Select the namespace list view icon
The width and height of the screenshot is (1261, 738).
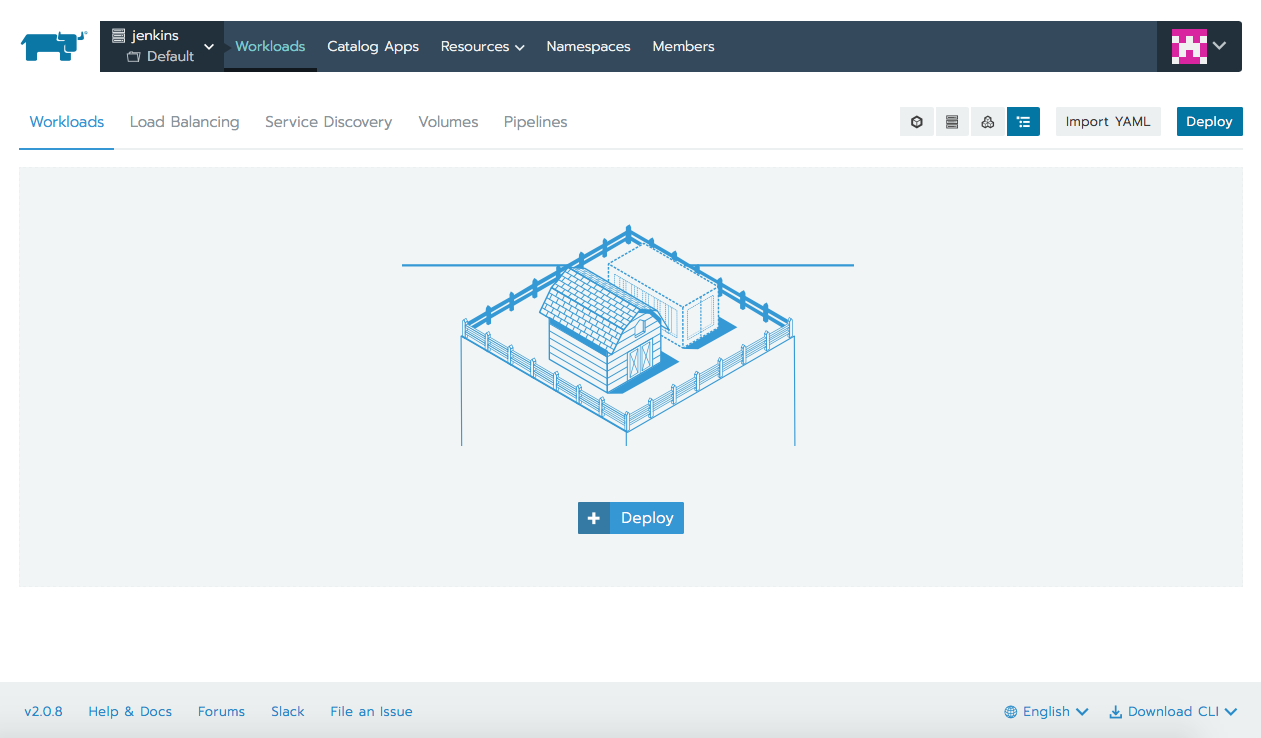(1023, 122)
